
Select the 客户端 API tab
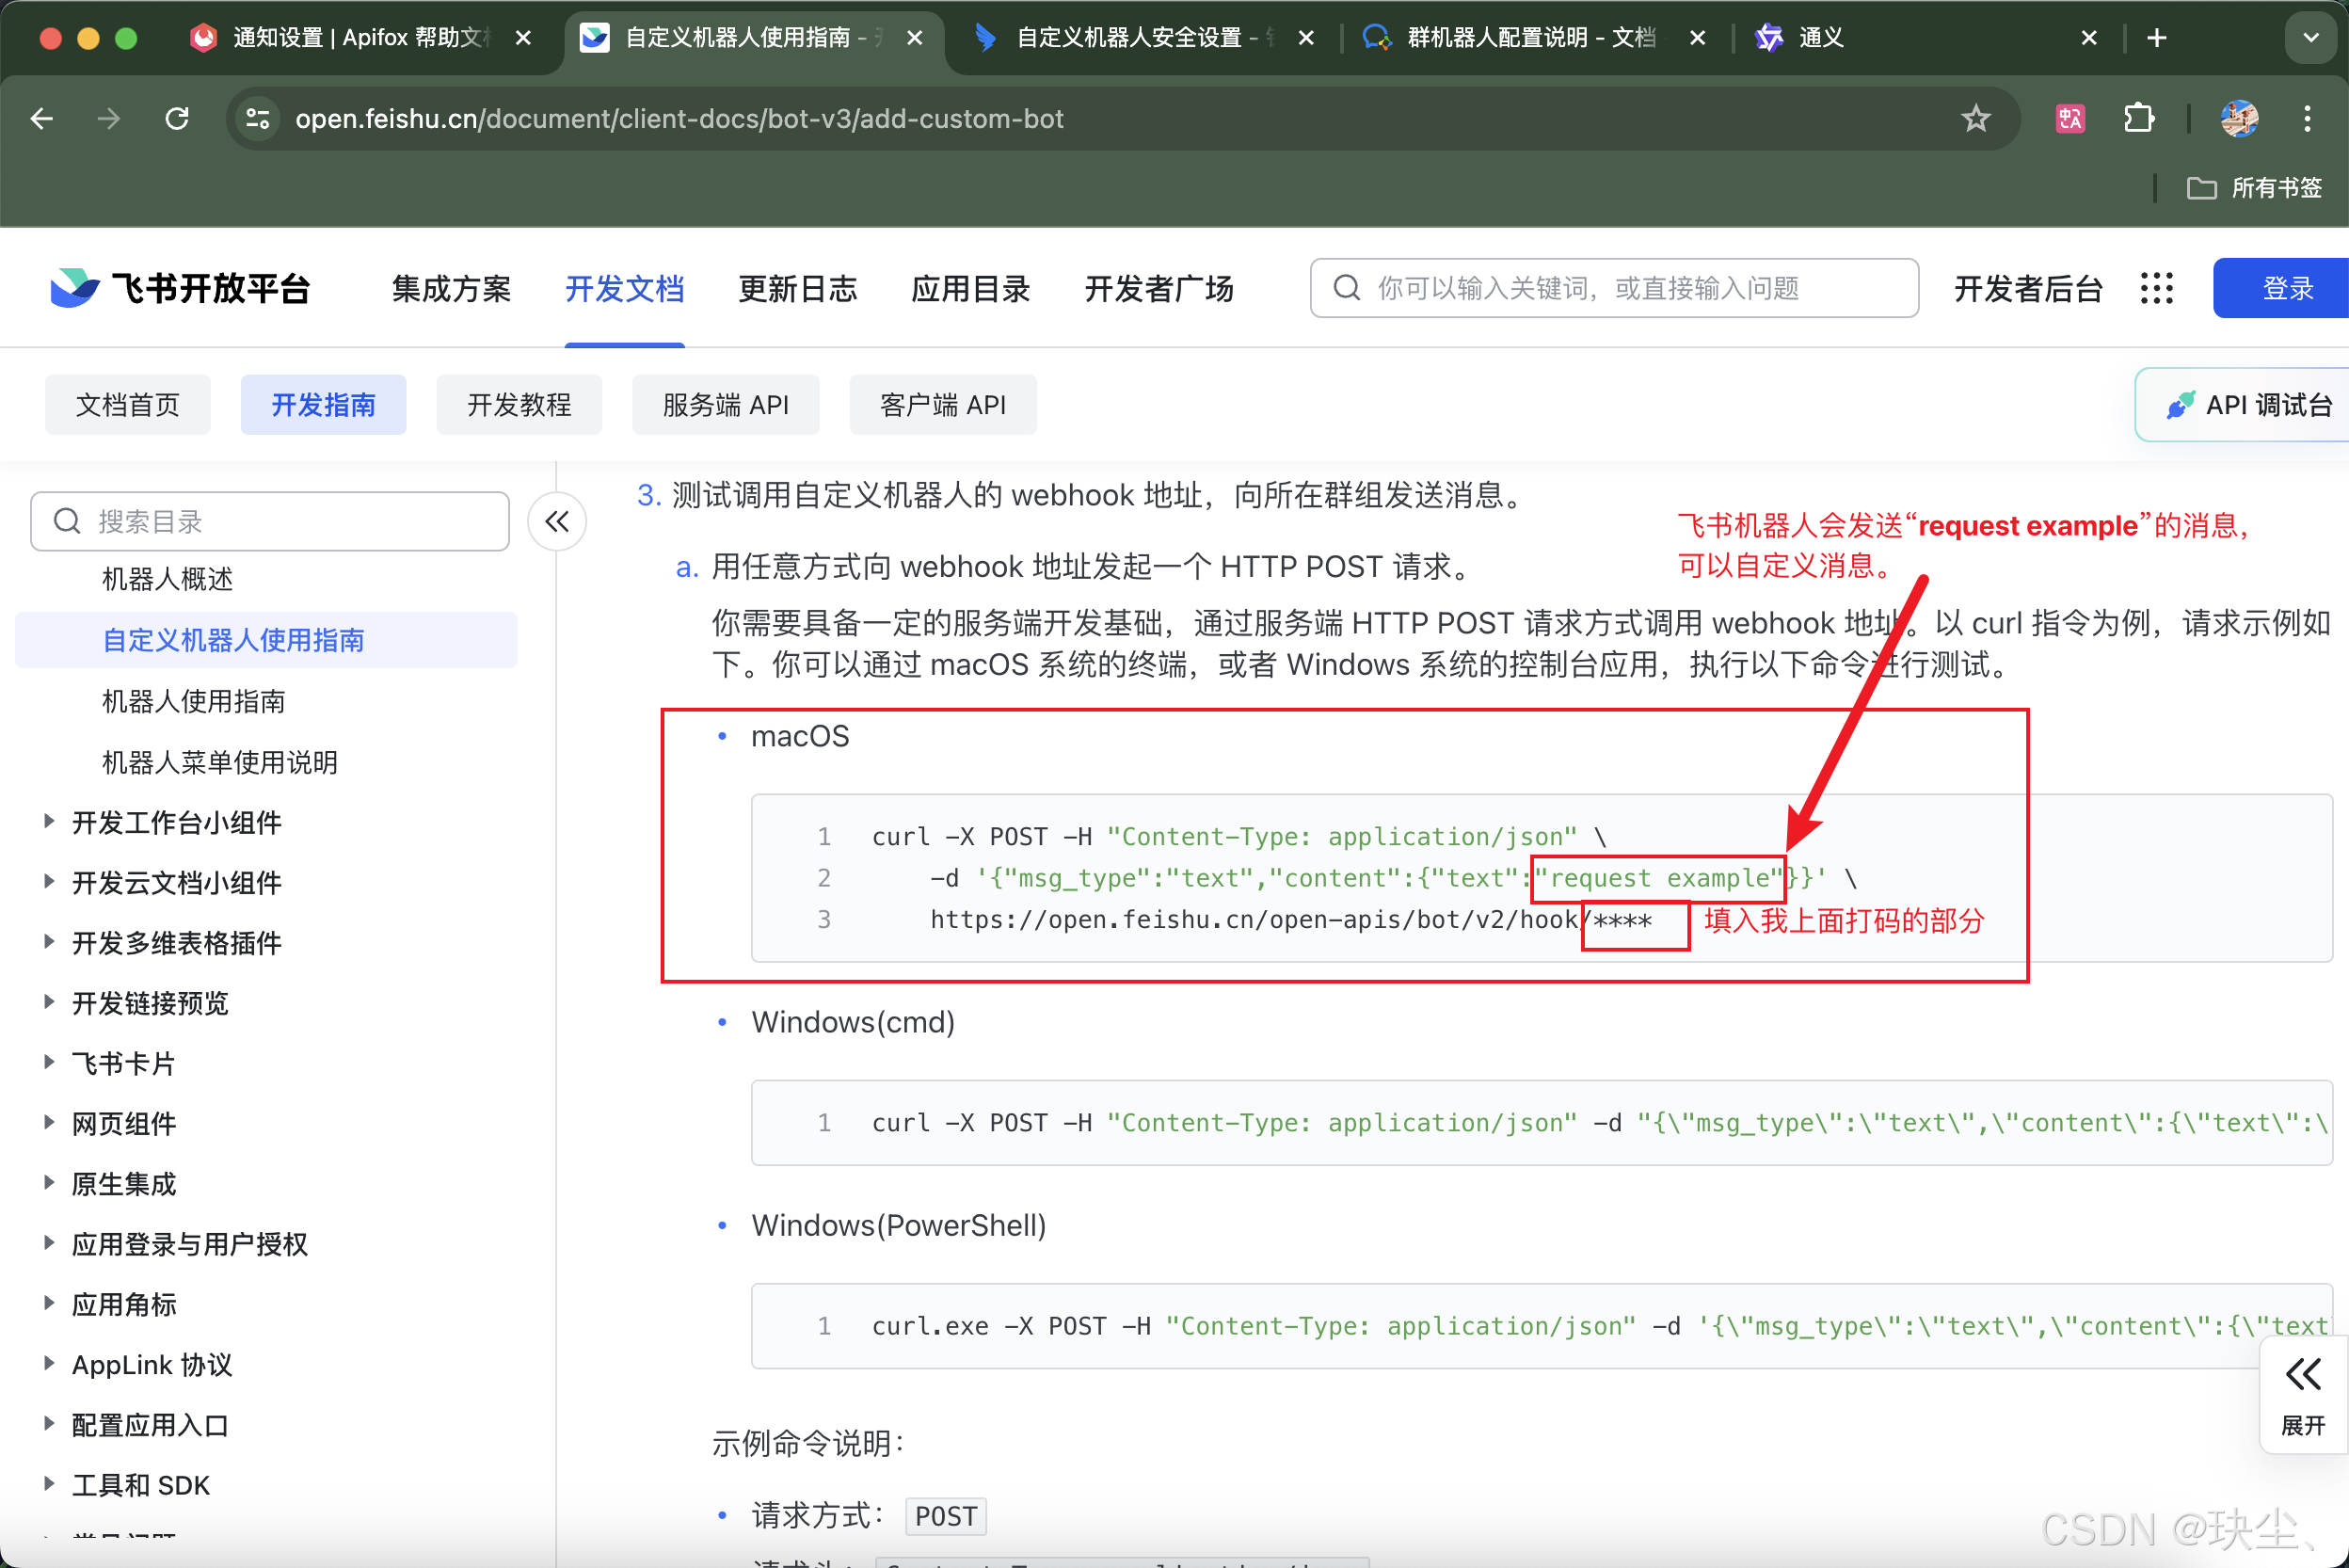(942, 405)
